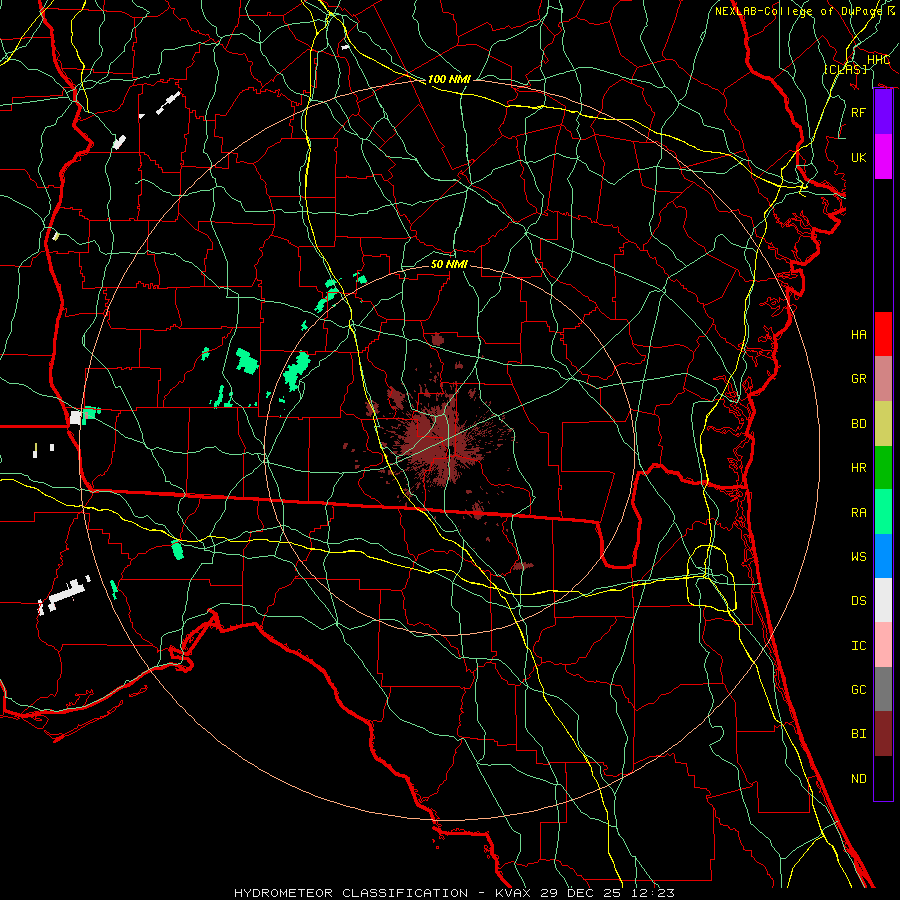The height and width of the screenshot is (900, 900).
Task: Click the ND black legend swatch
Action: point(883,778)
